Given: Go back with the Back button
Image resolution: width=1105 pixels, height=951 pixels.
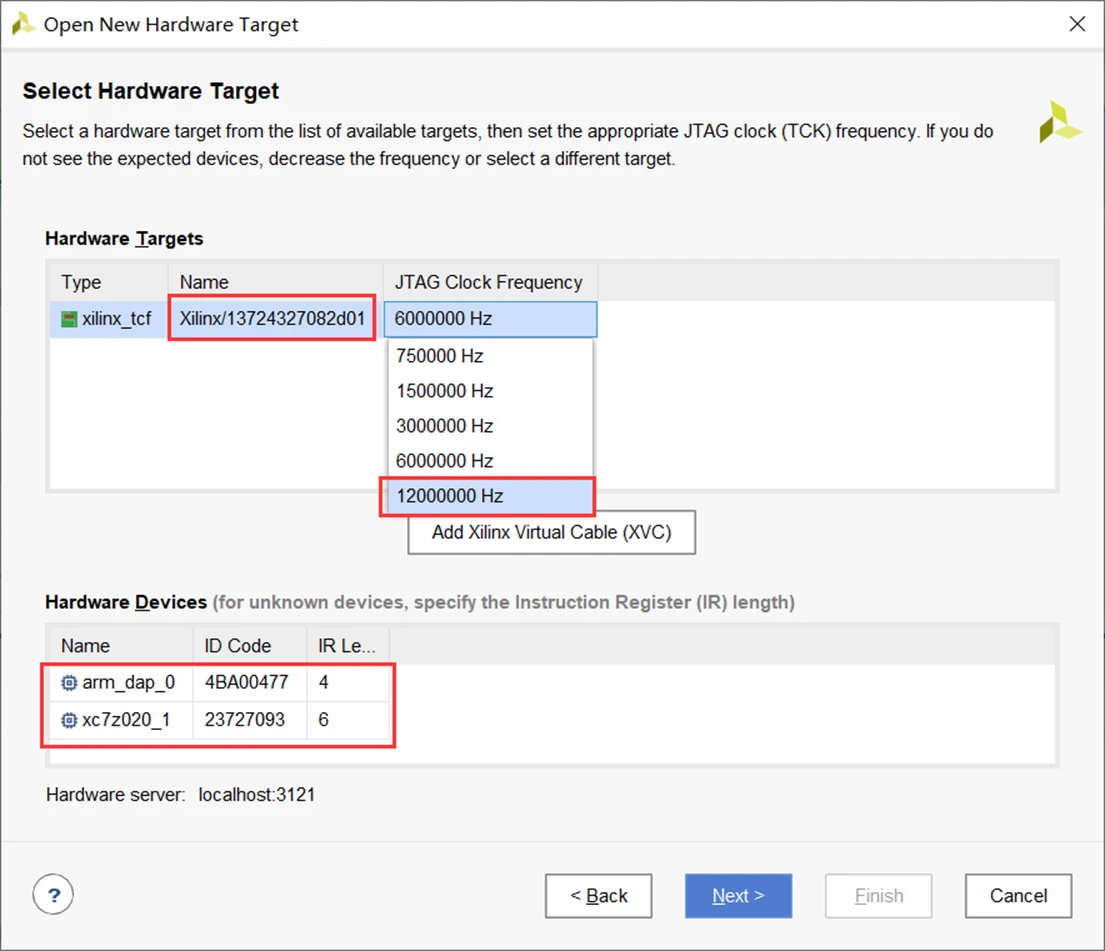Looking at the screenshot, I should point(598,896).
